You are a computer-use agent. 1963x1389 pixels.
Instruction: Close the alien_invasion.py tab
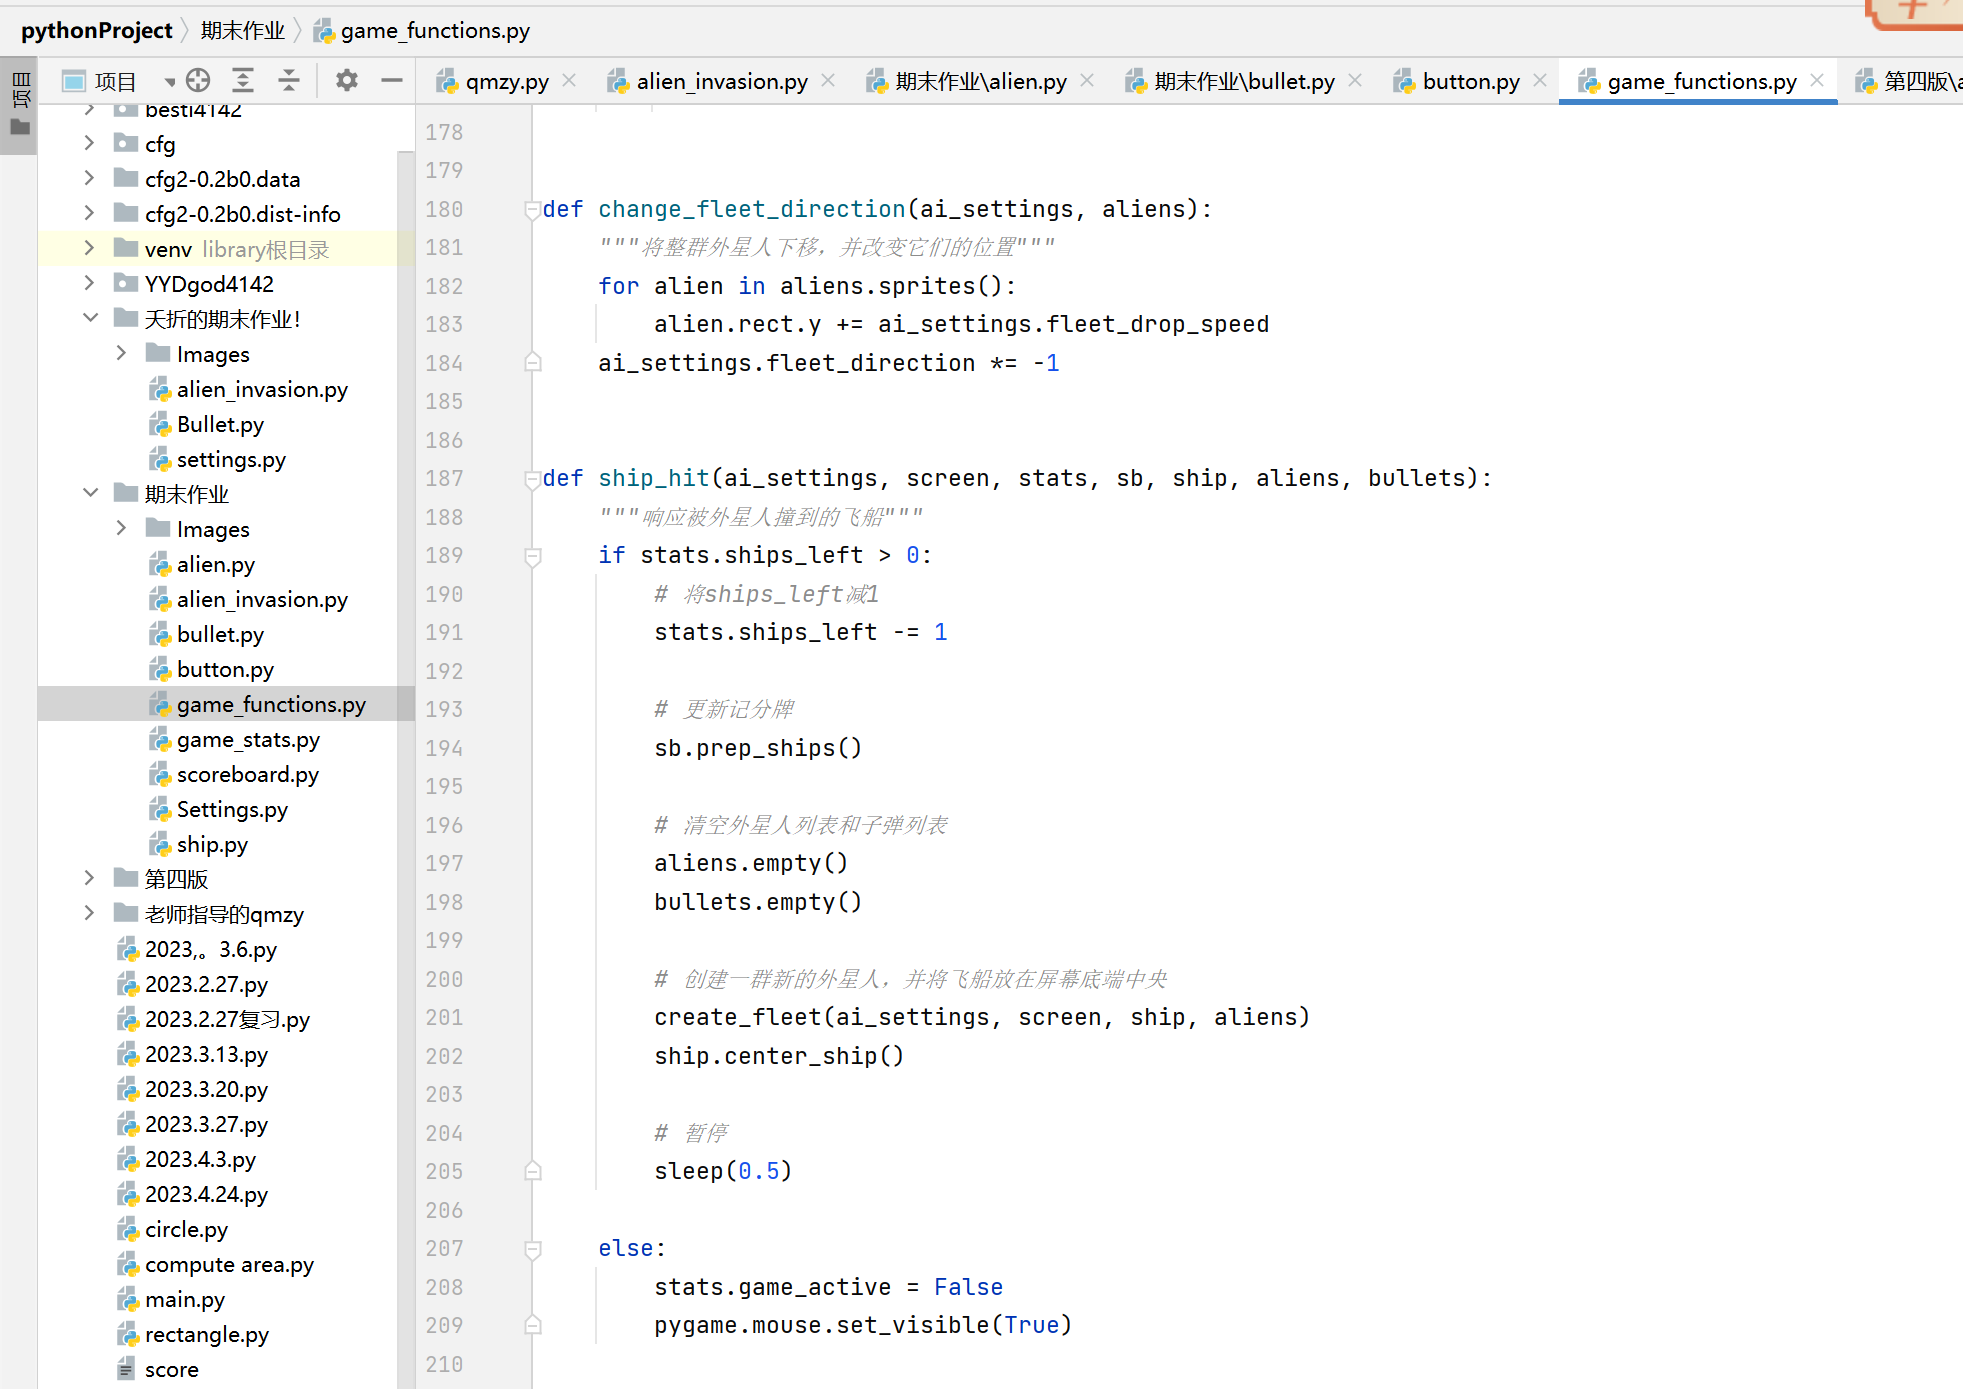828,80
